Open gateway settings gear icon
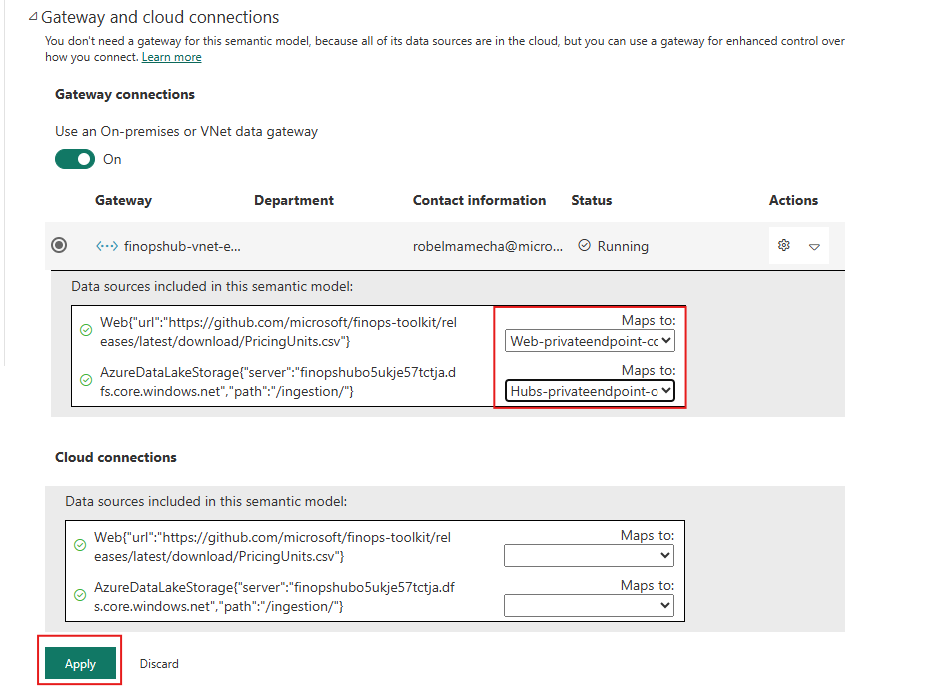The height and width of the screenshot is (698, 937). 783,246
